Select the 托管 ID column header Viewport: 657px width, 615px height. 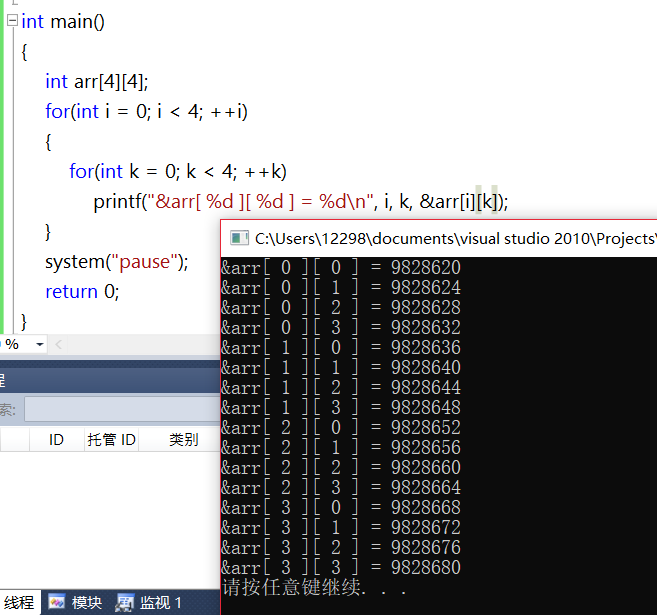point(111,440)
